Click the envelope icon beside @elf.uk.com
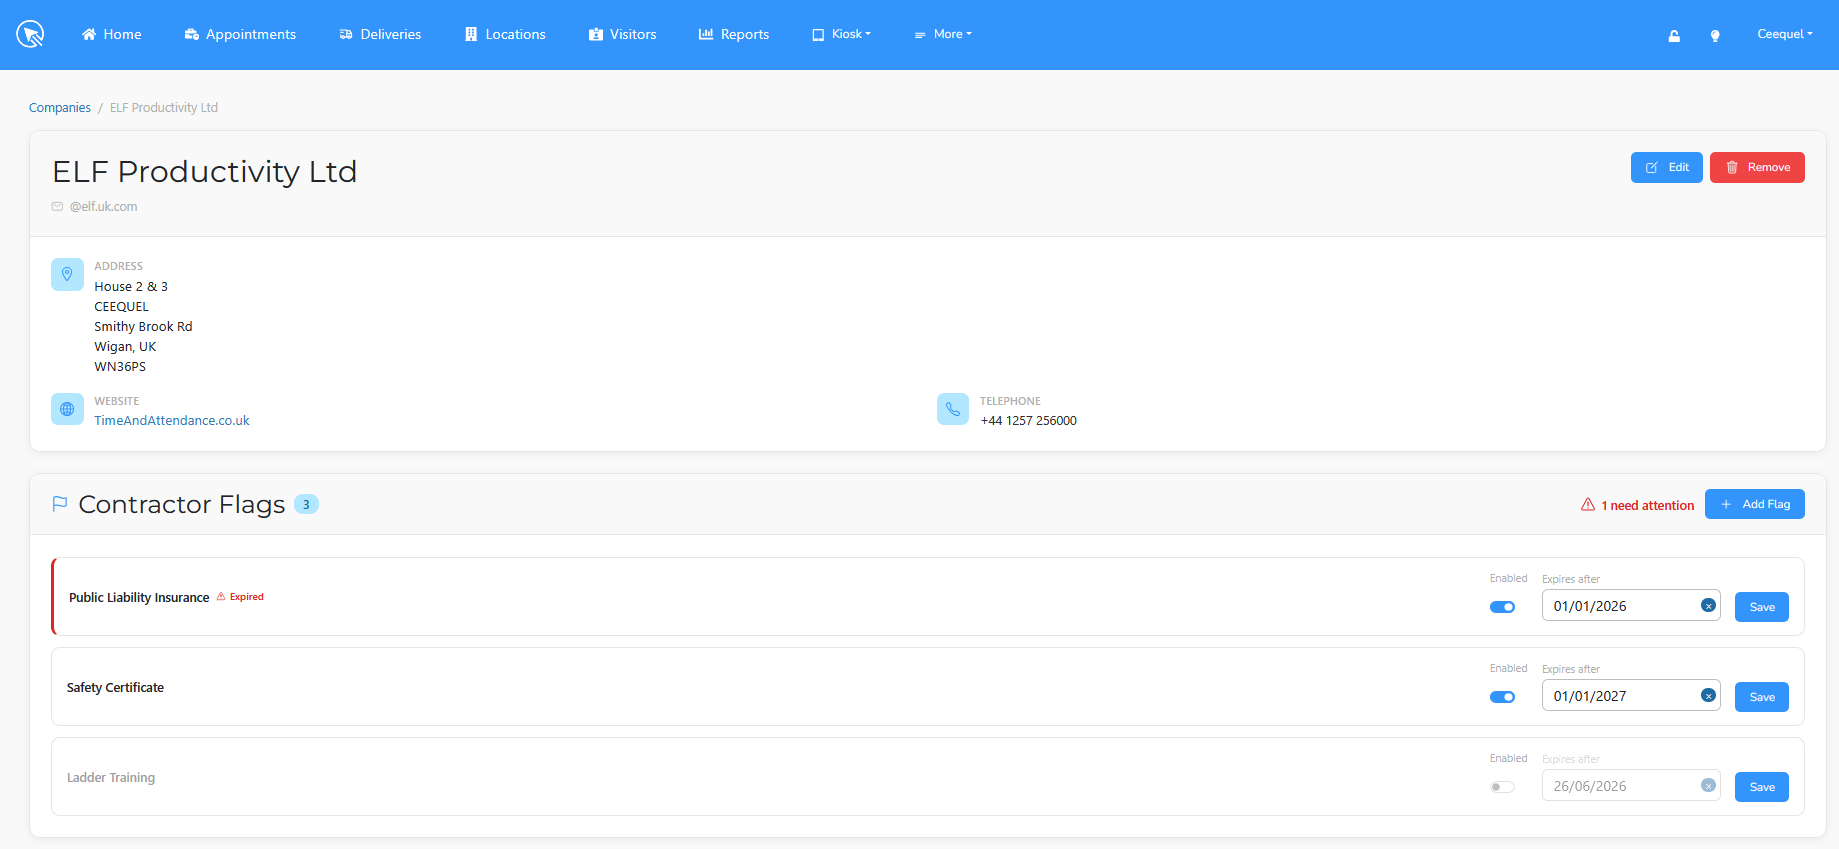The width and height of the screenshot is (1839, 849). click(57, 207)
